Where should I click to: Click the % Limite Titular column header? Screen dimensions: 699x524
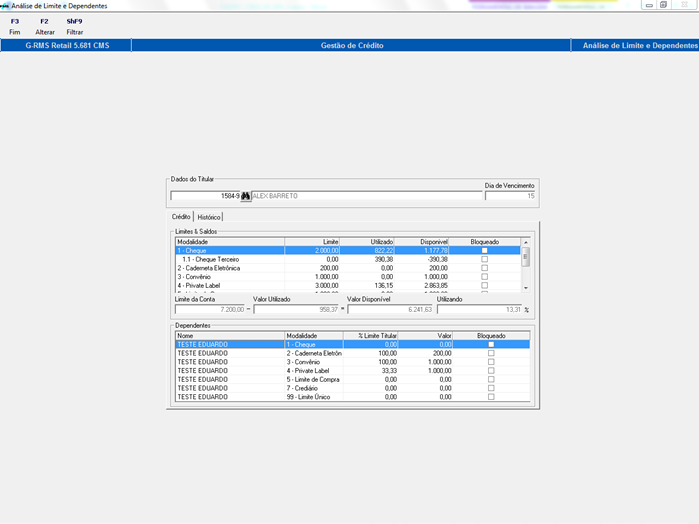370,335
